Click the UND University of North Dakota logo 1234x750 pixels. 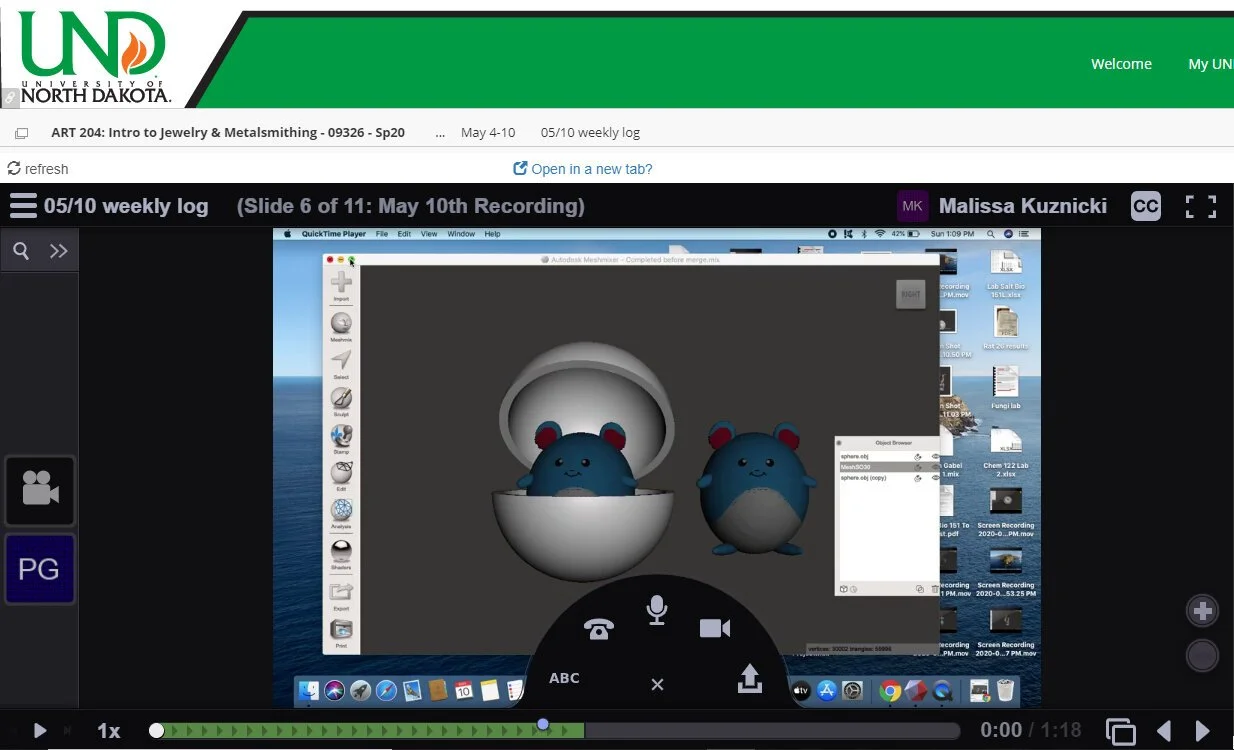(x=96, y=59)
